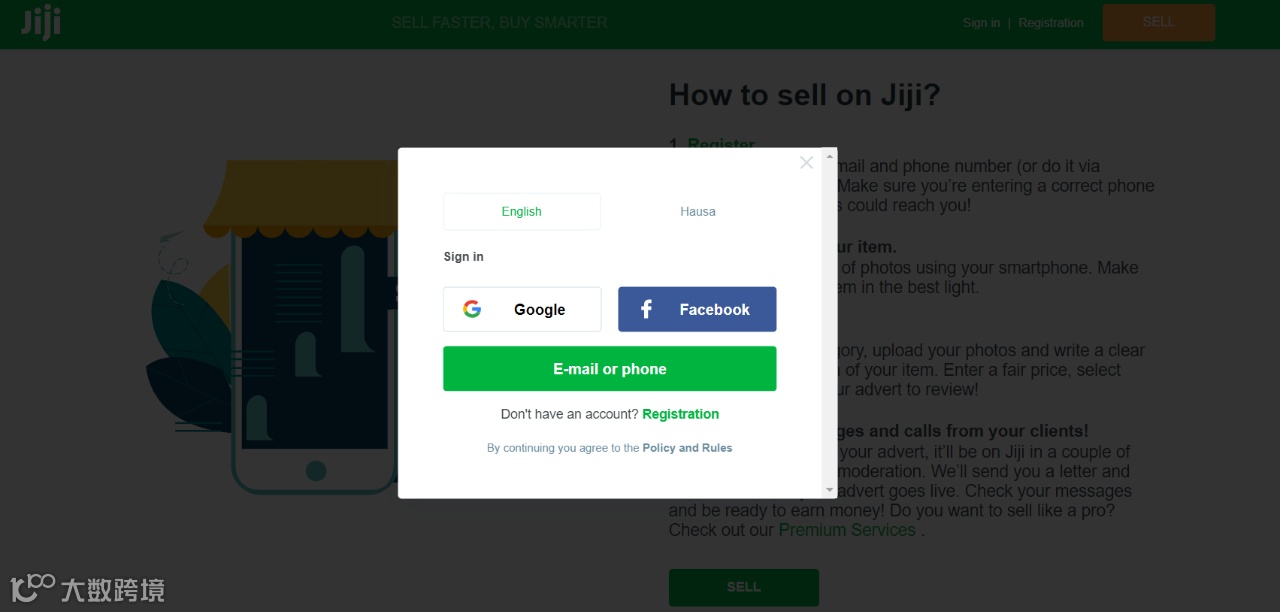The width and height of the screenshot is (1280, 612).
Task: Close the sign-in dialog with X
Action: point(806,162)
